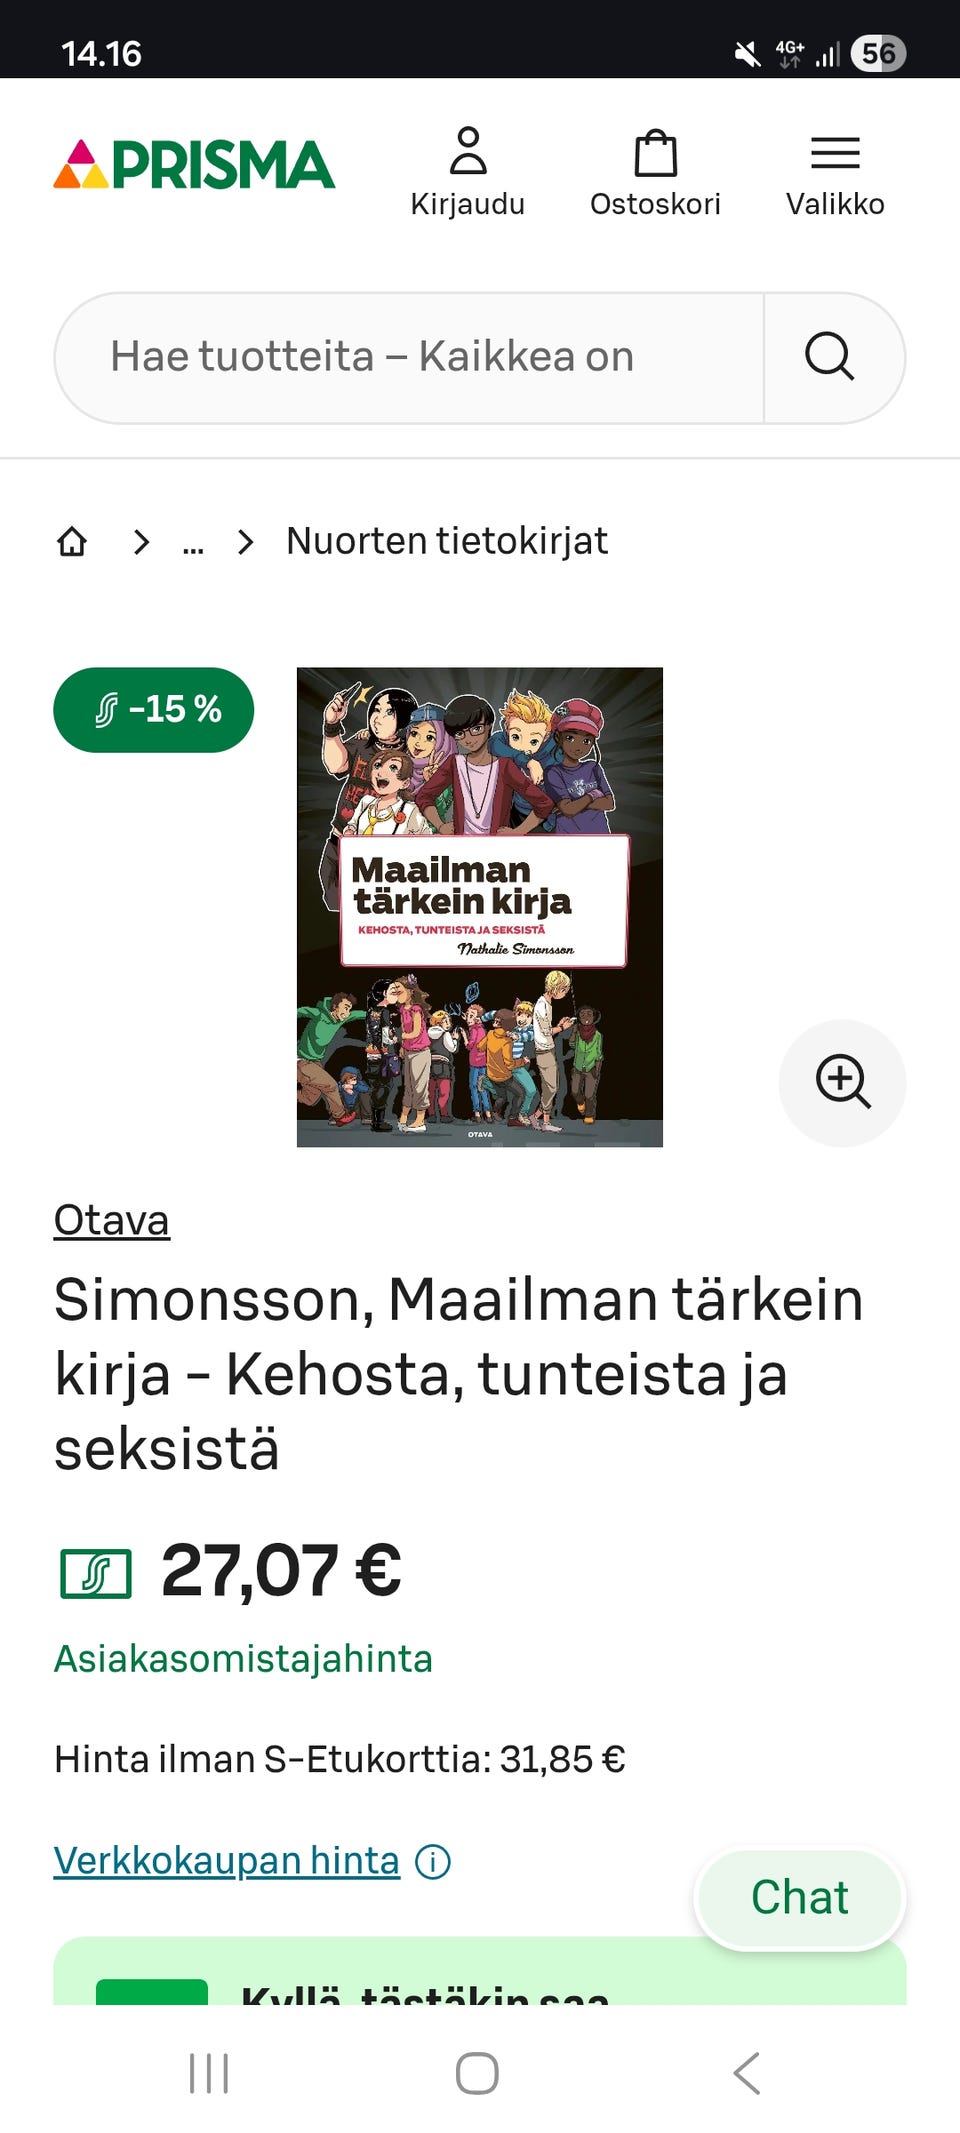Tap the Android home button
This screenshot has height=2133, width=960.
(x=477, y=2073)
